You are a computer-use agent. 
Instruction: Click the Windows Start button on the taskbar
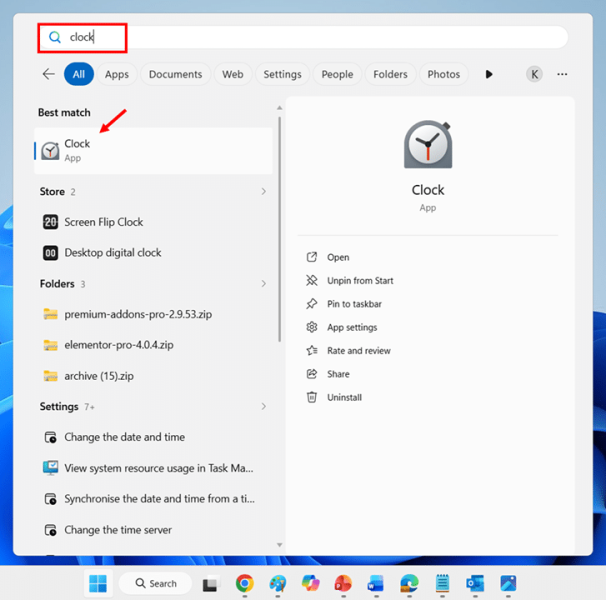point(98,583)
